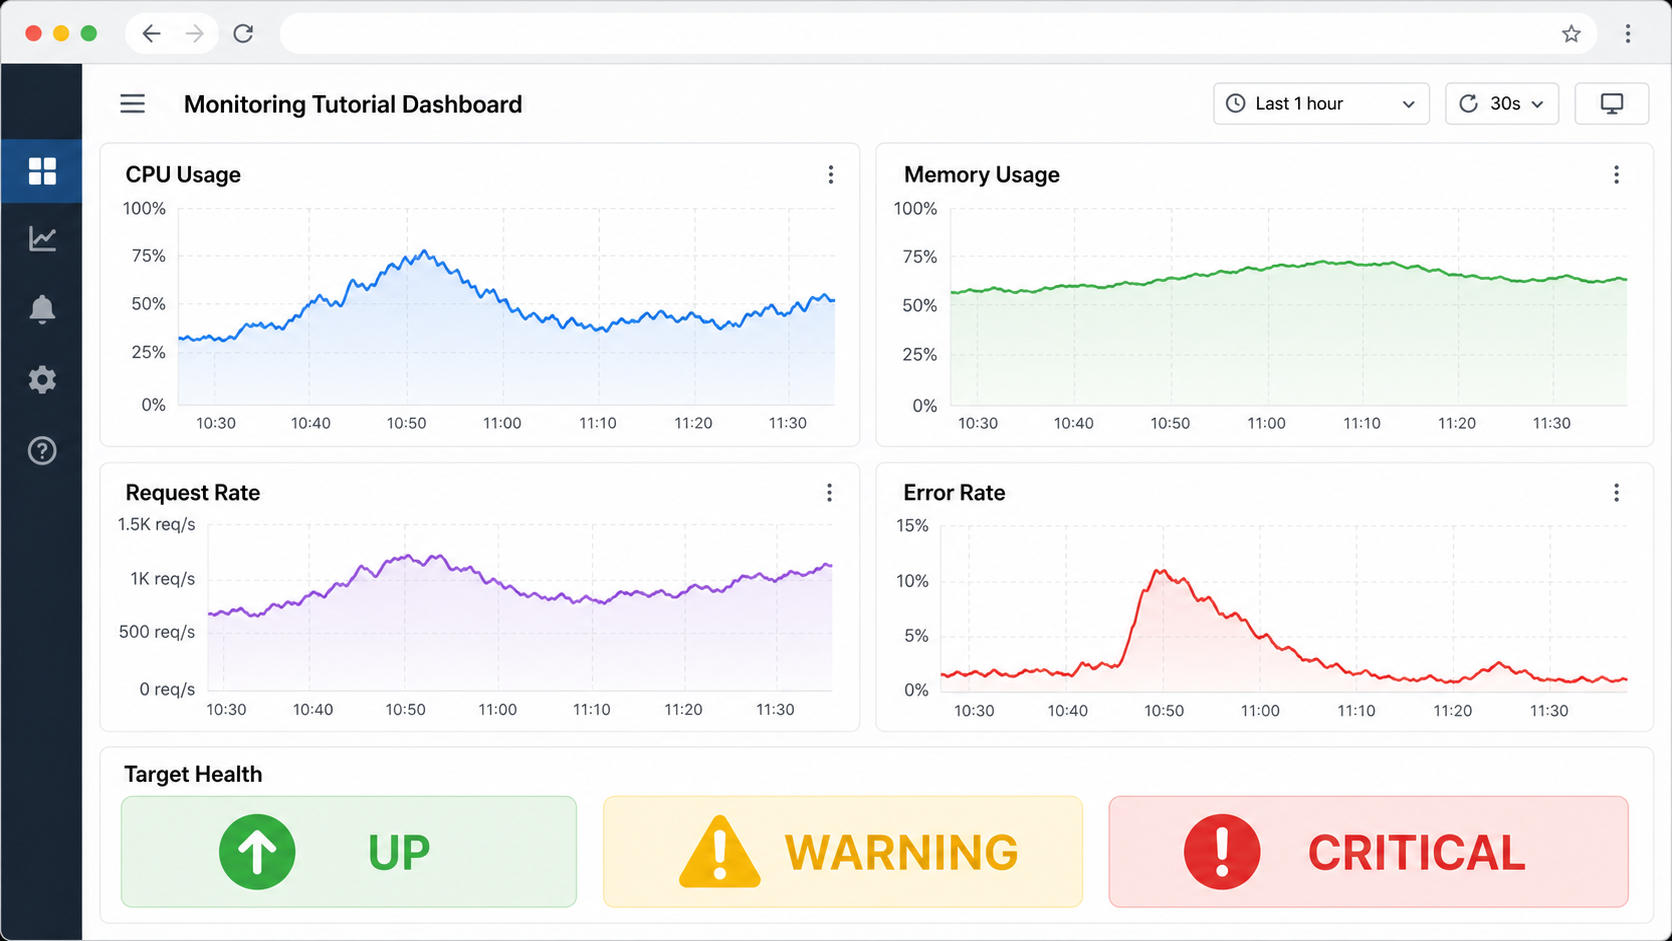The width and height of the screenshot is (1672, 941).
Task: Expand the 30s refresh interval dropdown
Action: [1502, 104]
